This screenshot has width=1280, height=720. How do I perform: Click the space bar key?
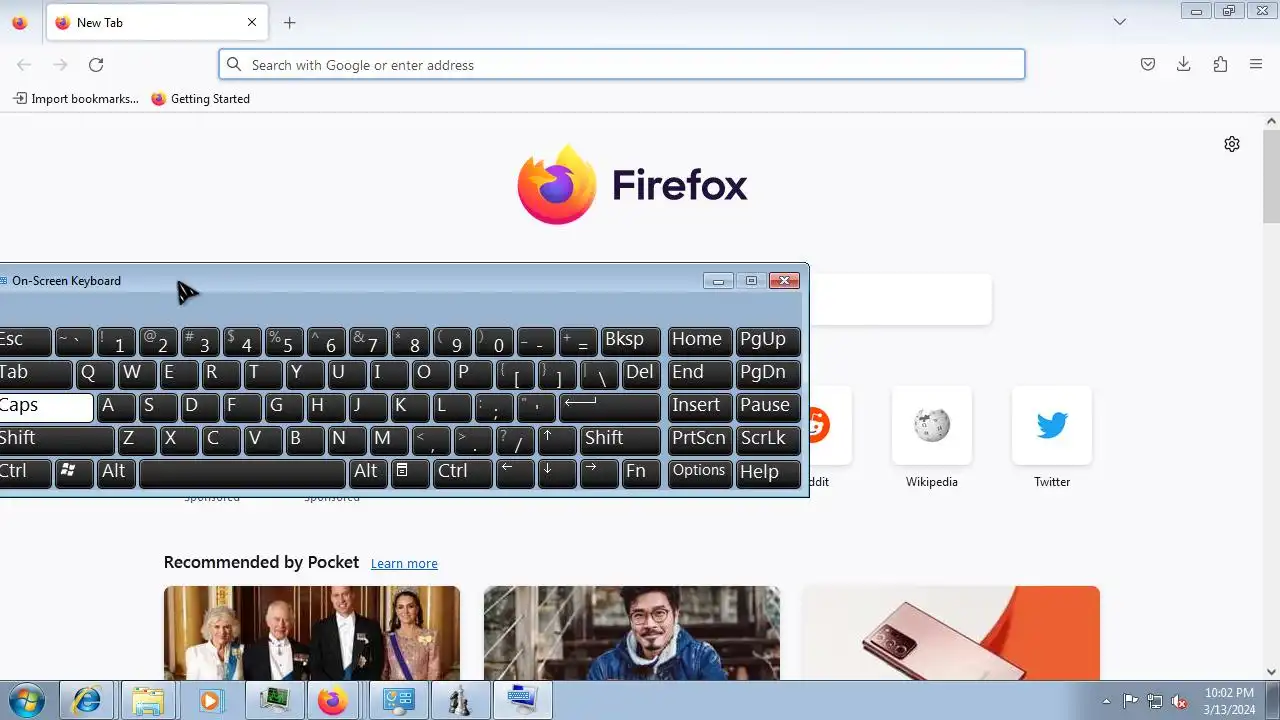click(x=242, y=472)
